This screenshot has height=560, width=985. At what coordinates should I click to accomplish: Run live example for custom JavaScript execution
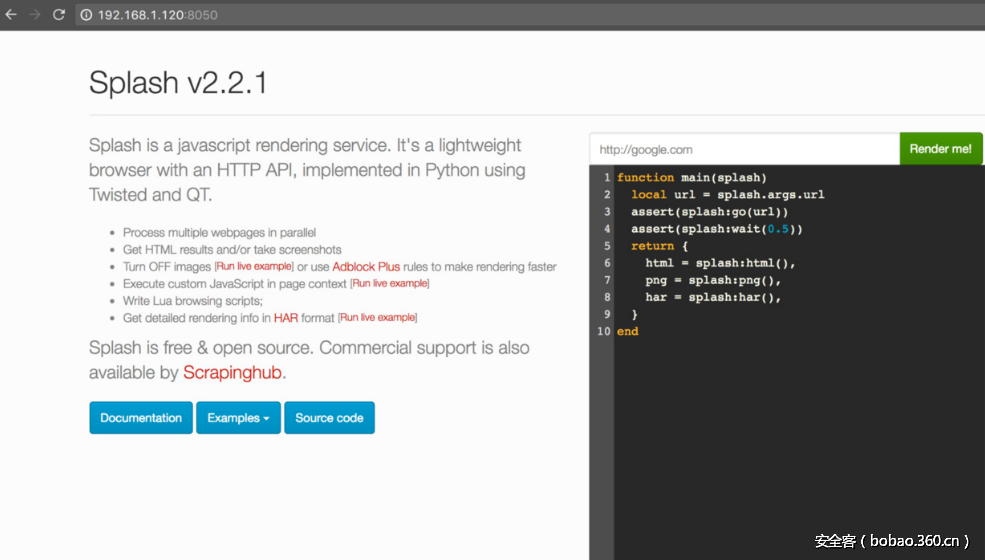(x=389, y=284)
